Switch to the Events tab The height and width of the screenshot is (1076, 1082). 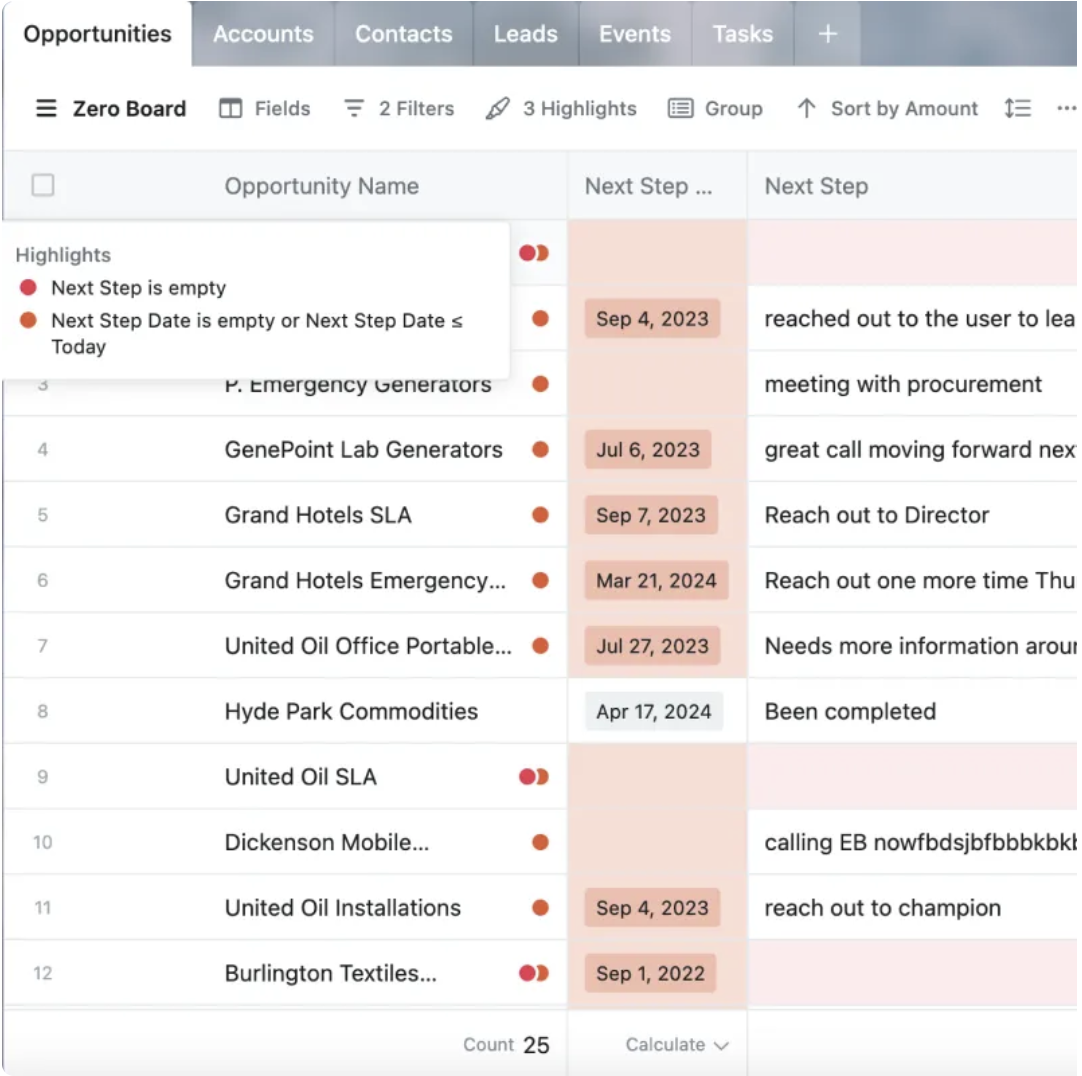pyautogui.click(x=634, y=34)
